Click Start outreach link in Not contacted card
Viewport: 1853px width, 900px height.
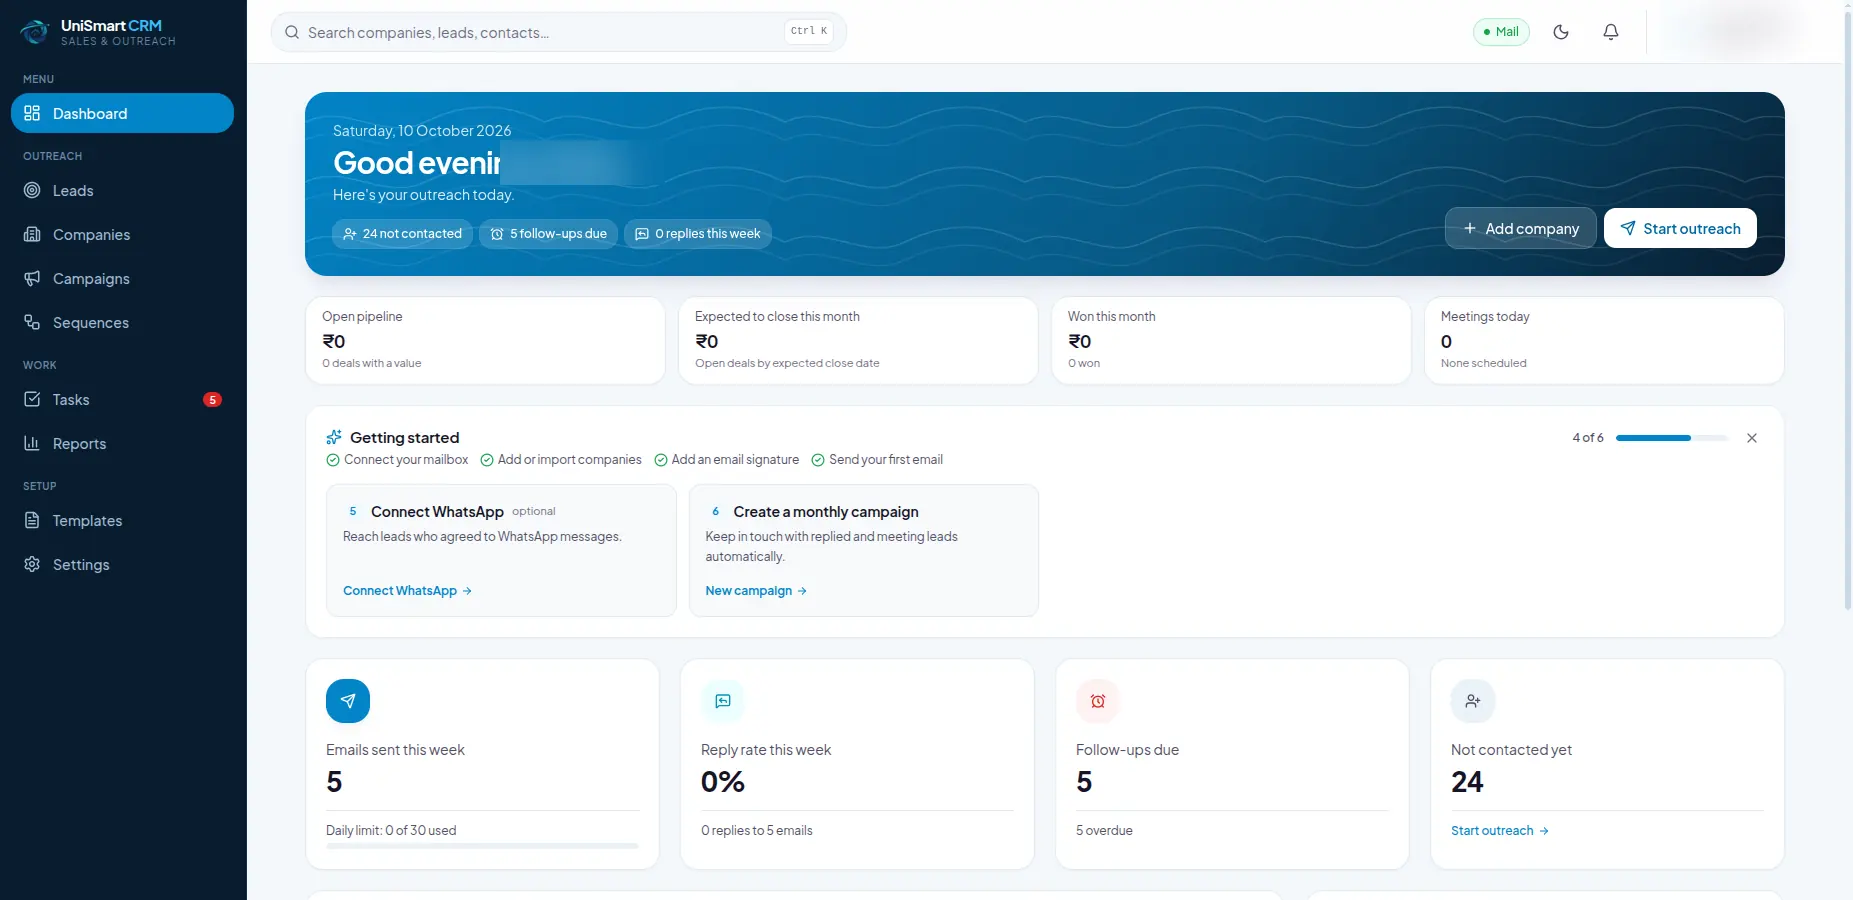coord(1500,831)
